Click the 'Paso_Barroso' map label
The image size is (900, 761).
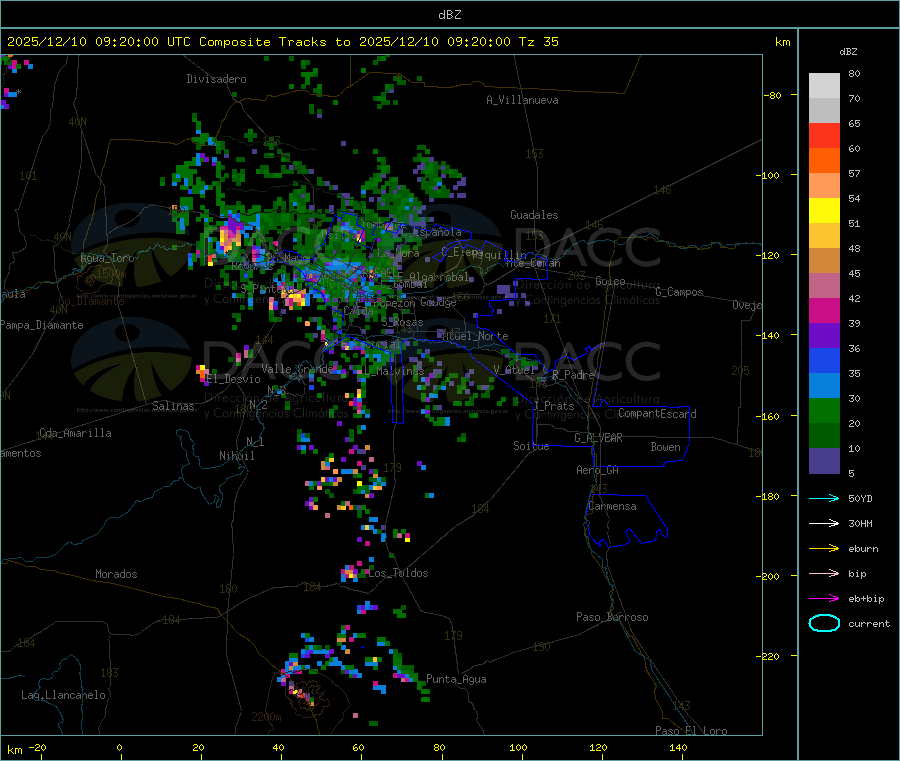tap(612, 617)
